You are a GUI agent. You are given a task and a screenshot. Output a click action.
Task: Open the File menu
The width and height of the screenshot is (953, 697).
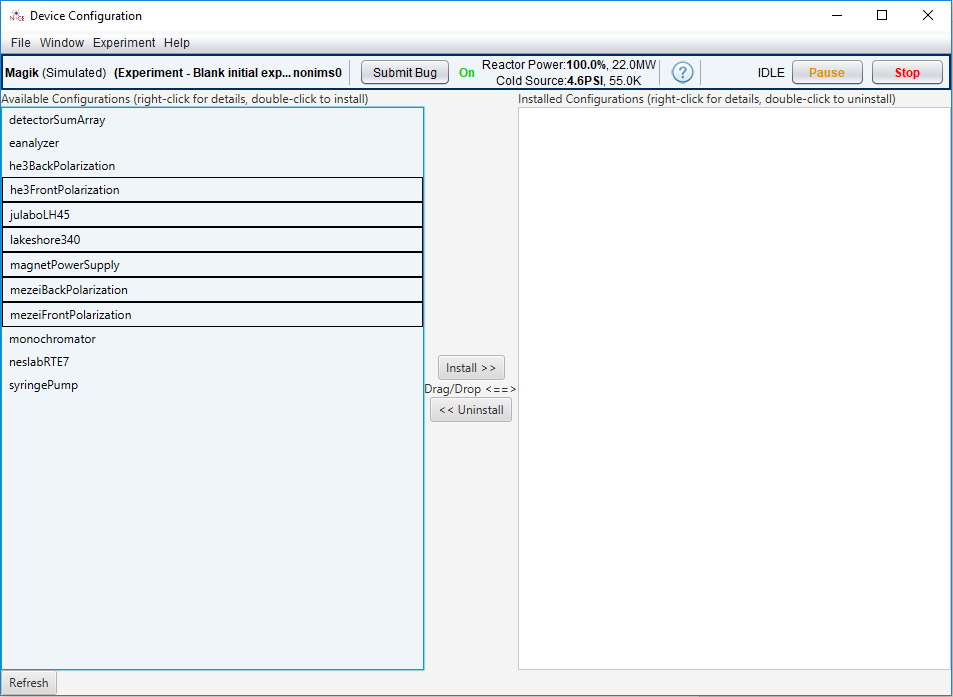tap(19, 42)
